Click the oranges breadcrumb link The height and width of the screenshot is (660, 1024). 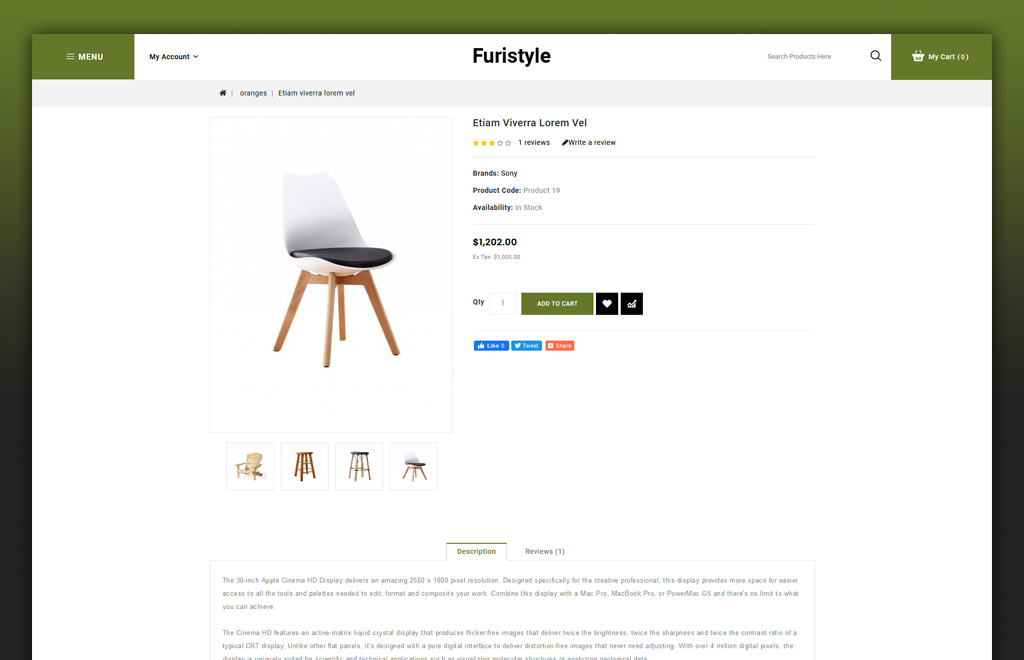pyautogui.click(x=253, y=93)
